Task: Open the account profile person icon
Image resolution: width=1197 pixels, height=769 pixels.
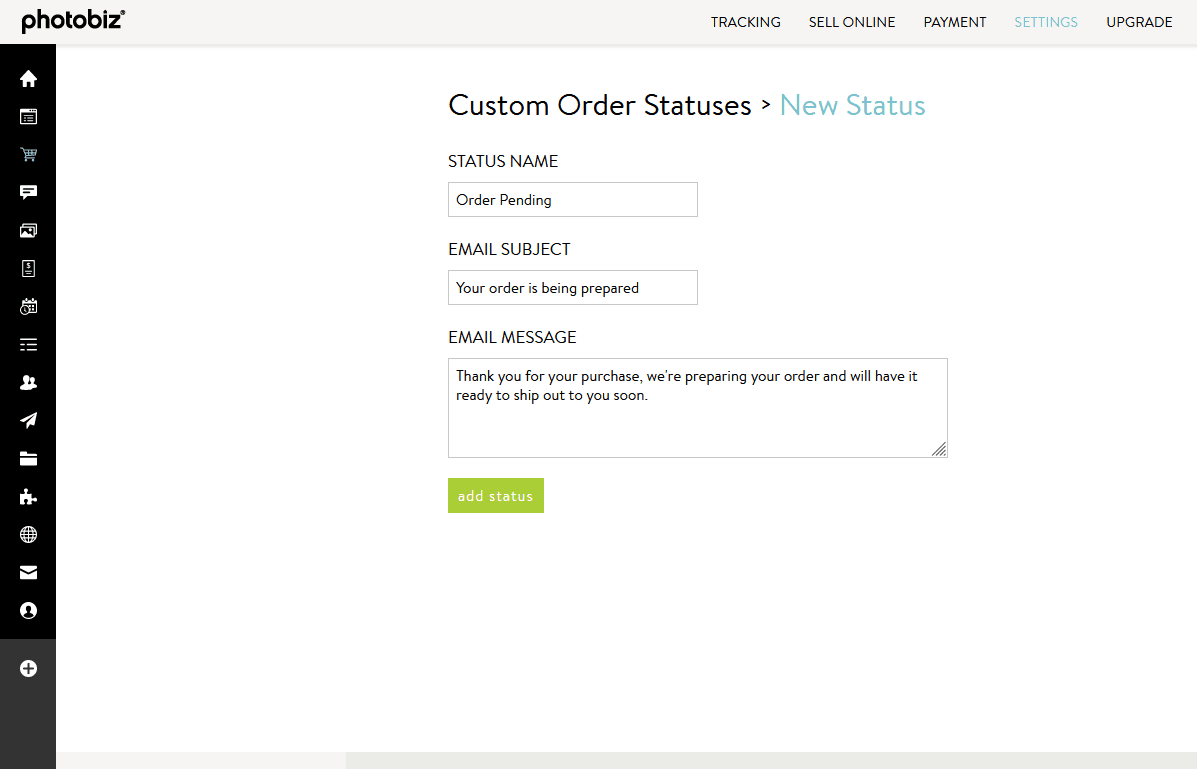Action: [x=28, y=611]
